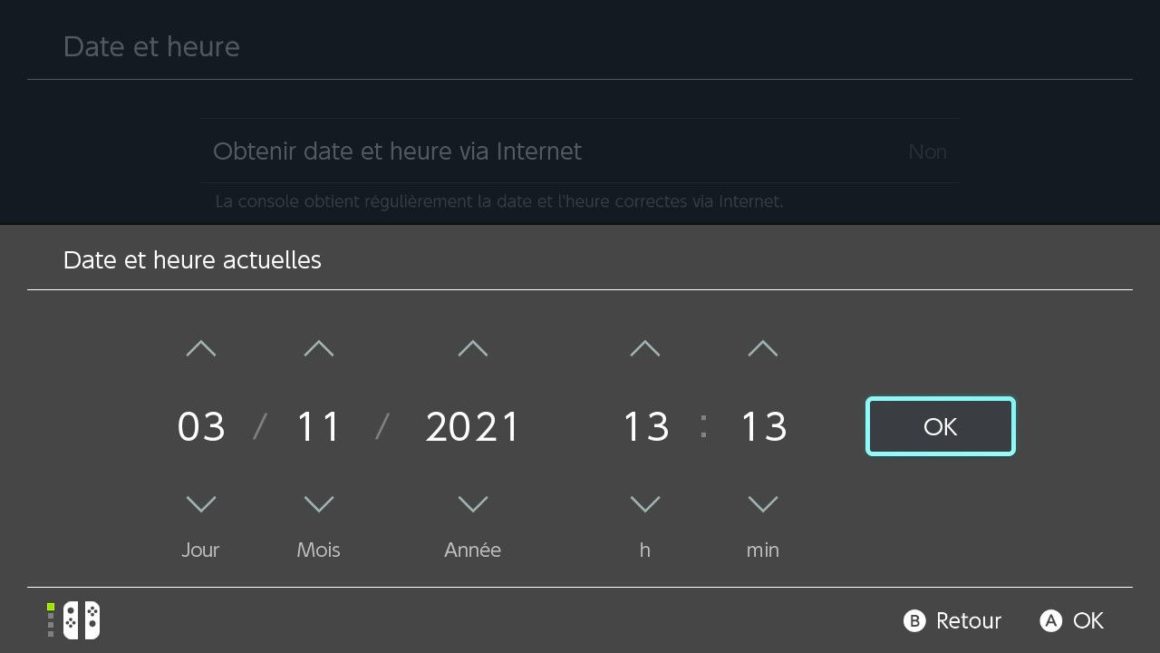1160x653 pixels.
Task: Increase the day with the up arrow above Jour
Action: tap(200, 348)
